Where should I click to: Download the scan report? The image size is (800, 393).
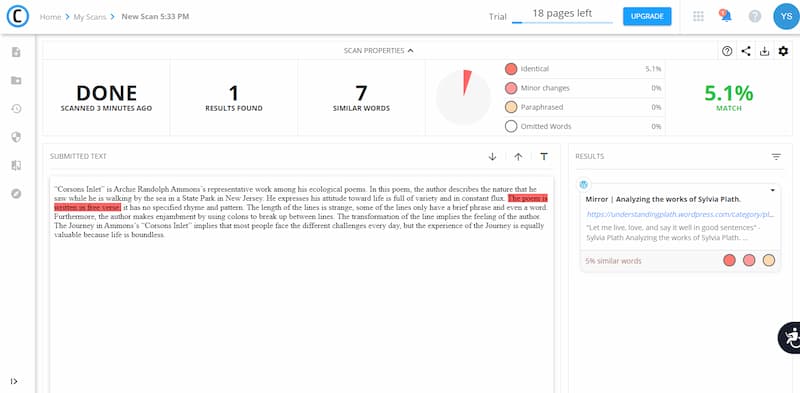(x=764, y=51)
